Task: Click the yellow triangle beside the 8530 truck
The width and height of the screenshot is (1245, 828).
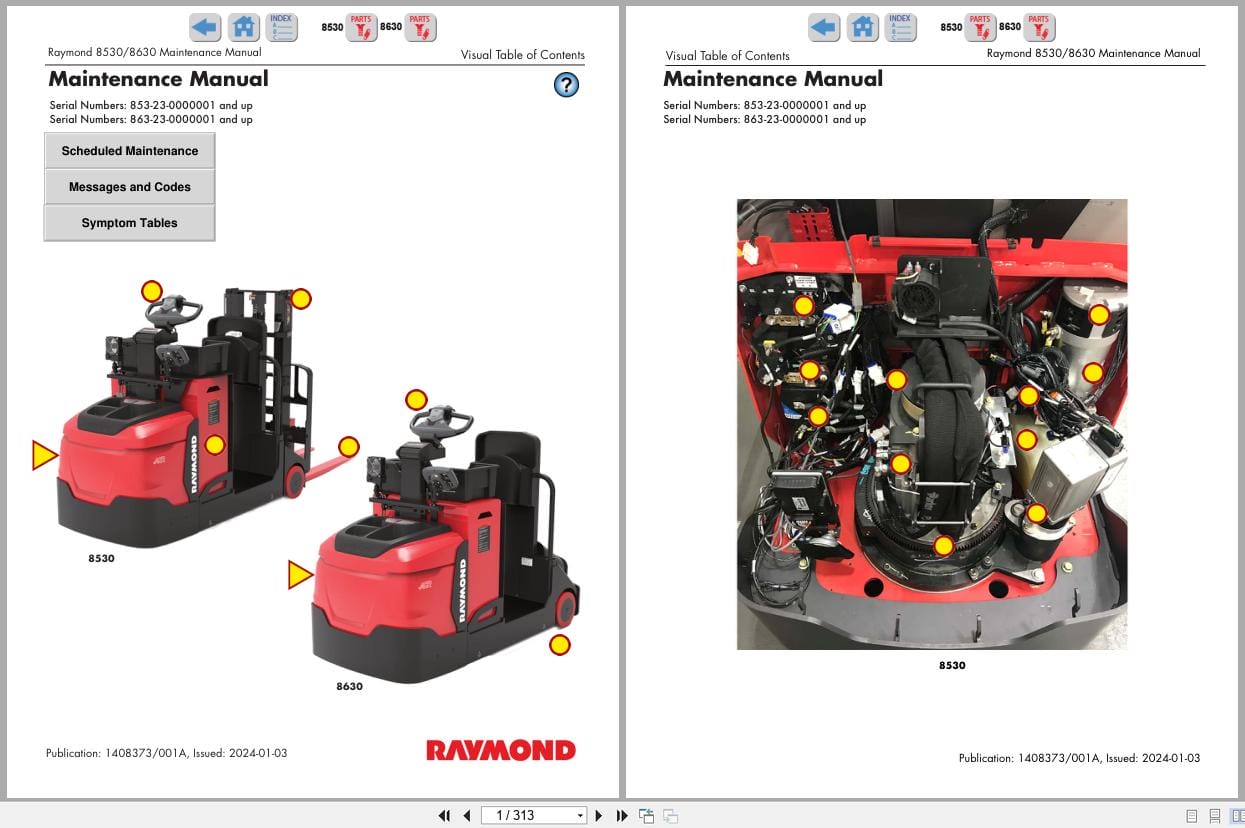Action: [x=45, y=455]
